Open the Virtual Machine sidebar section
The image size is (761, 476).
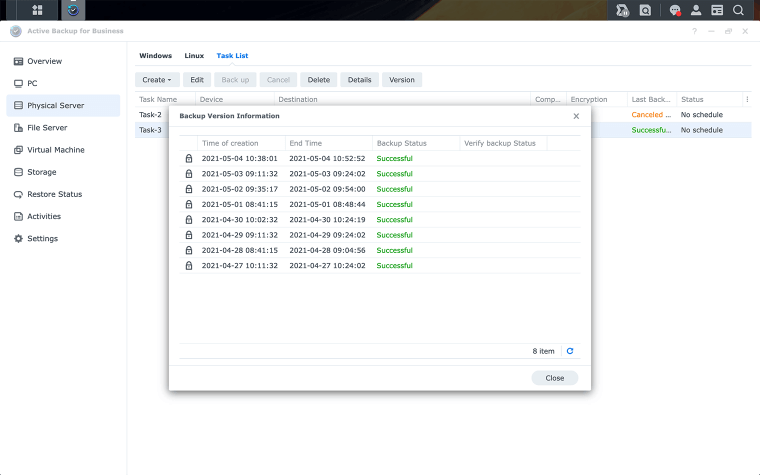(x=56, y=150)
